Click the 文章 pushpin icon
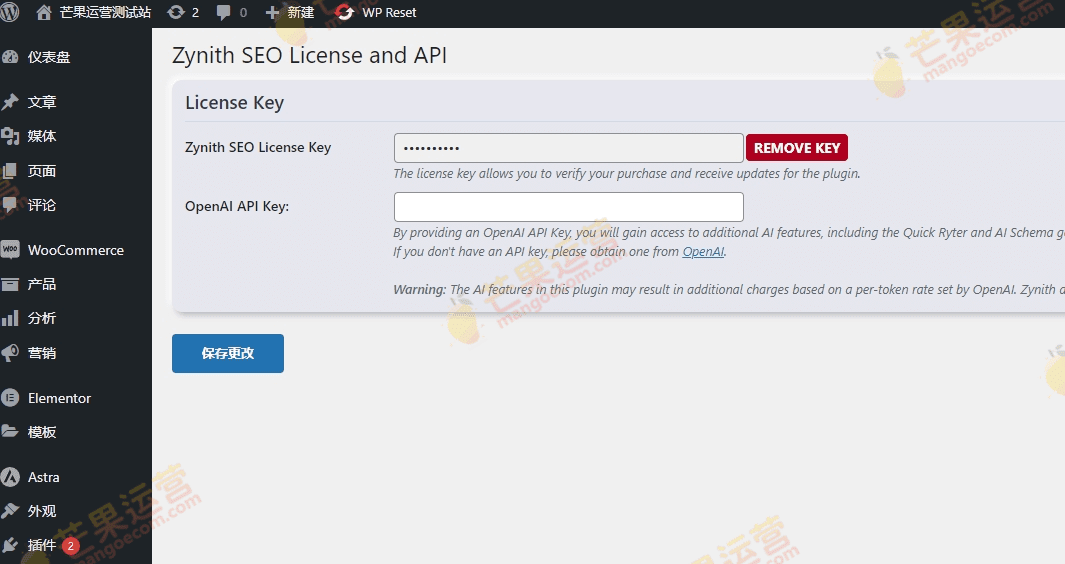1065x564 pixels. pos(10,102)
